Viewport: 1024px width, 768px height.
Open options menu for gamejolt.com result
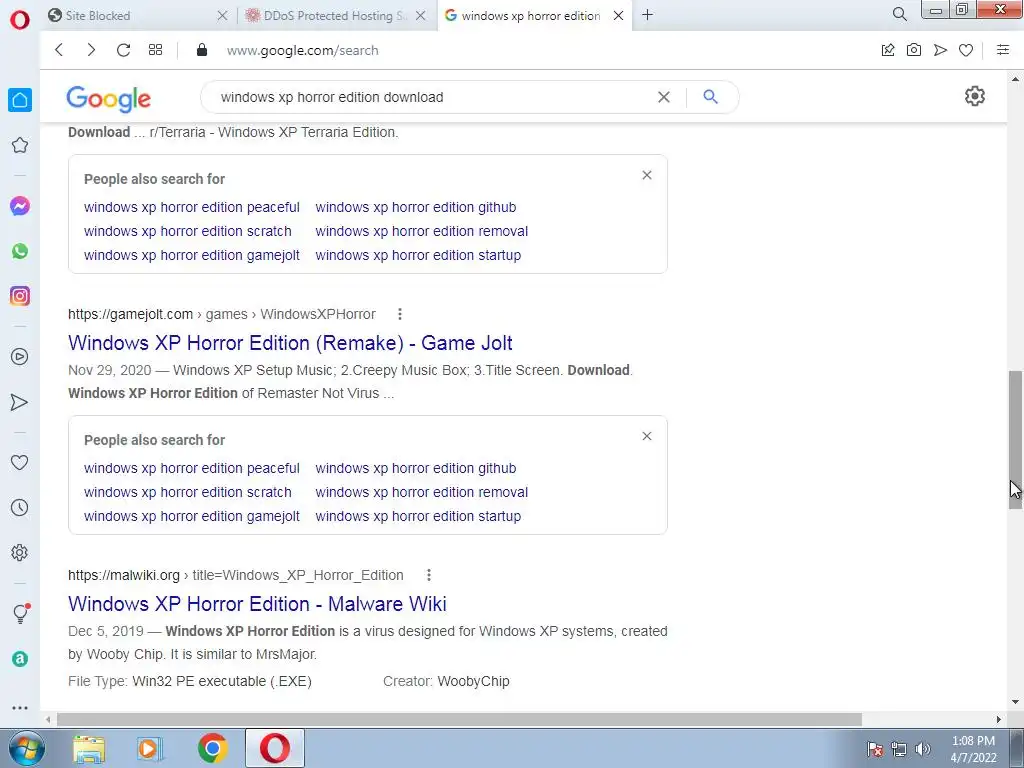400,314
